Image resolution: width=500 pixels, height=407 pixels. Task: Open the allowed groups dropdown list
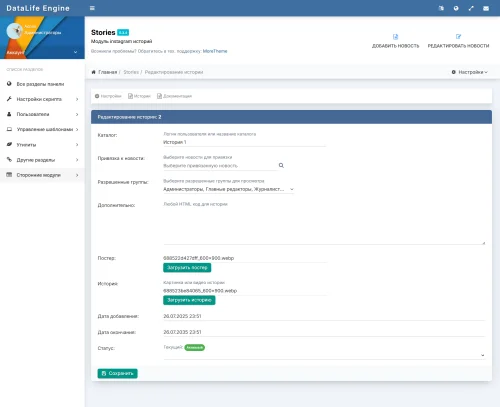tap(228, 189)
